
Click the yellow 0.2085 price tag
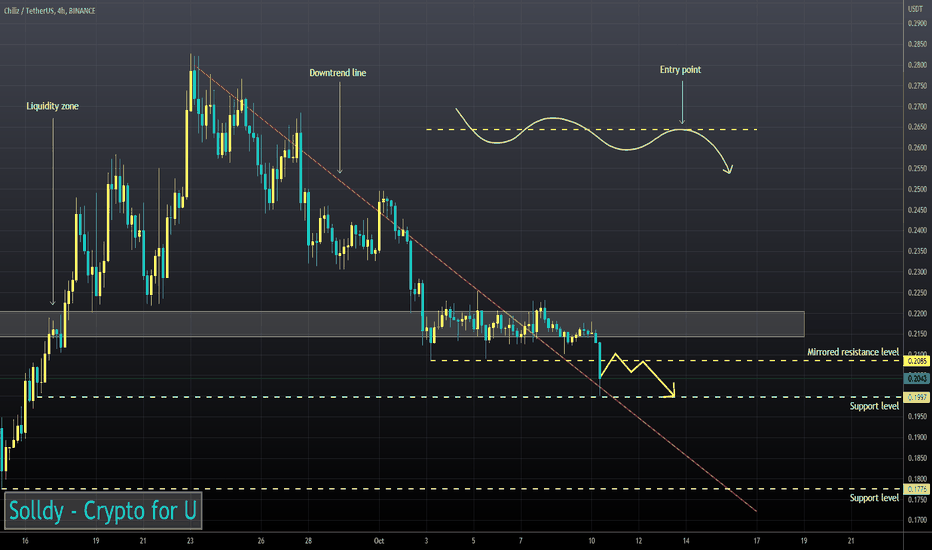(x=916, y=361)
